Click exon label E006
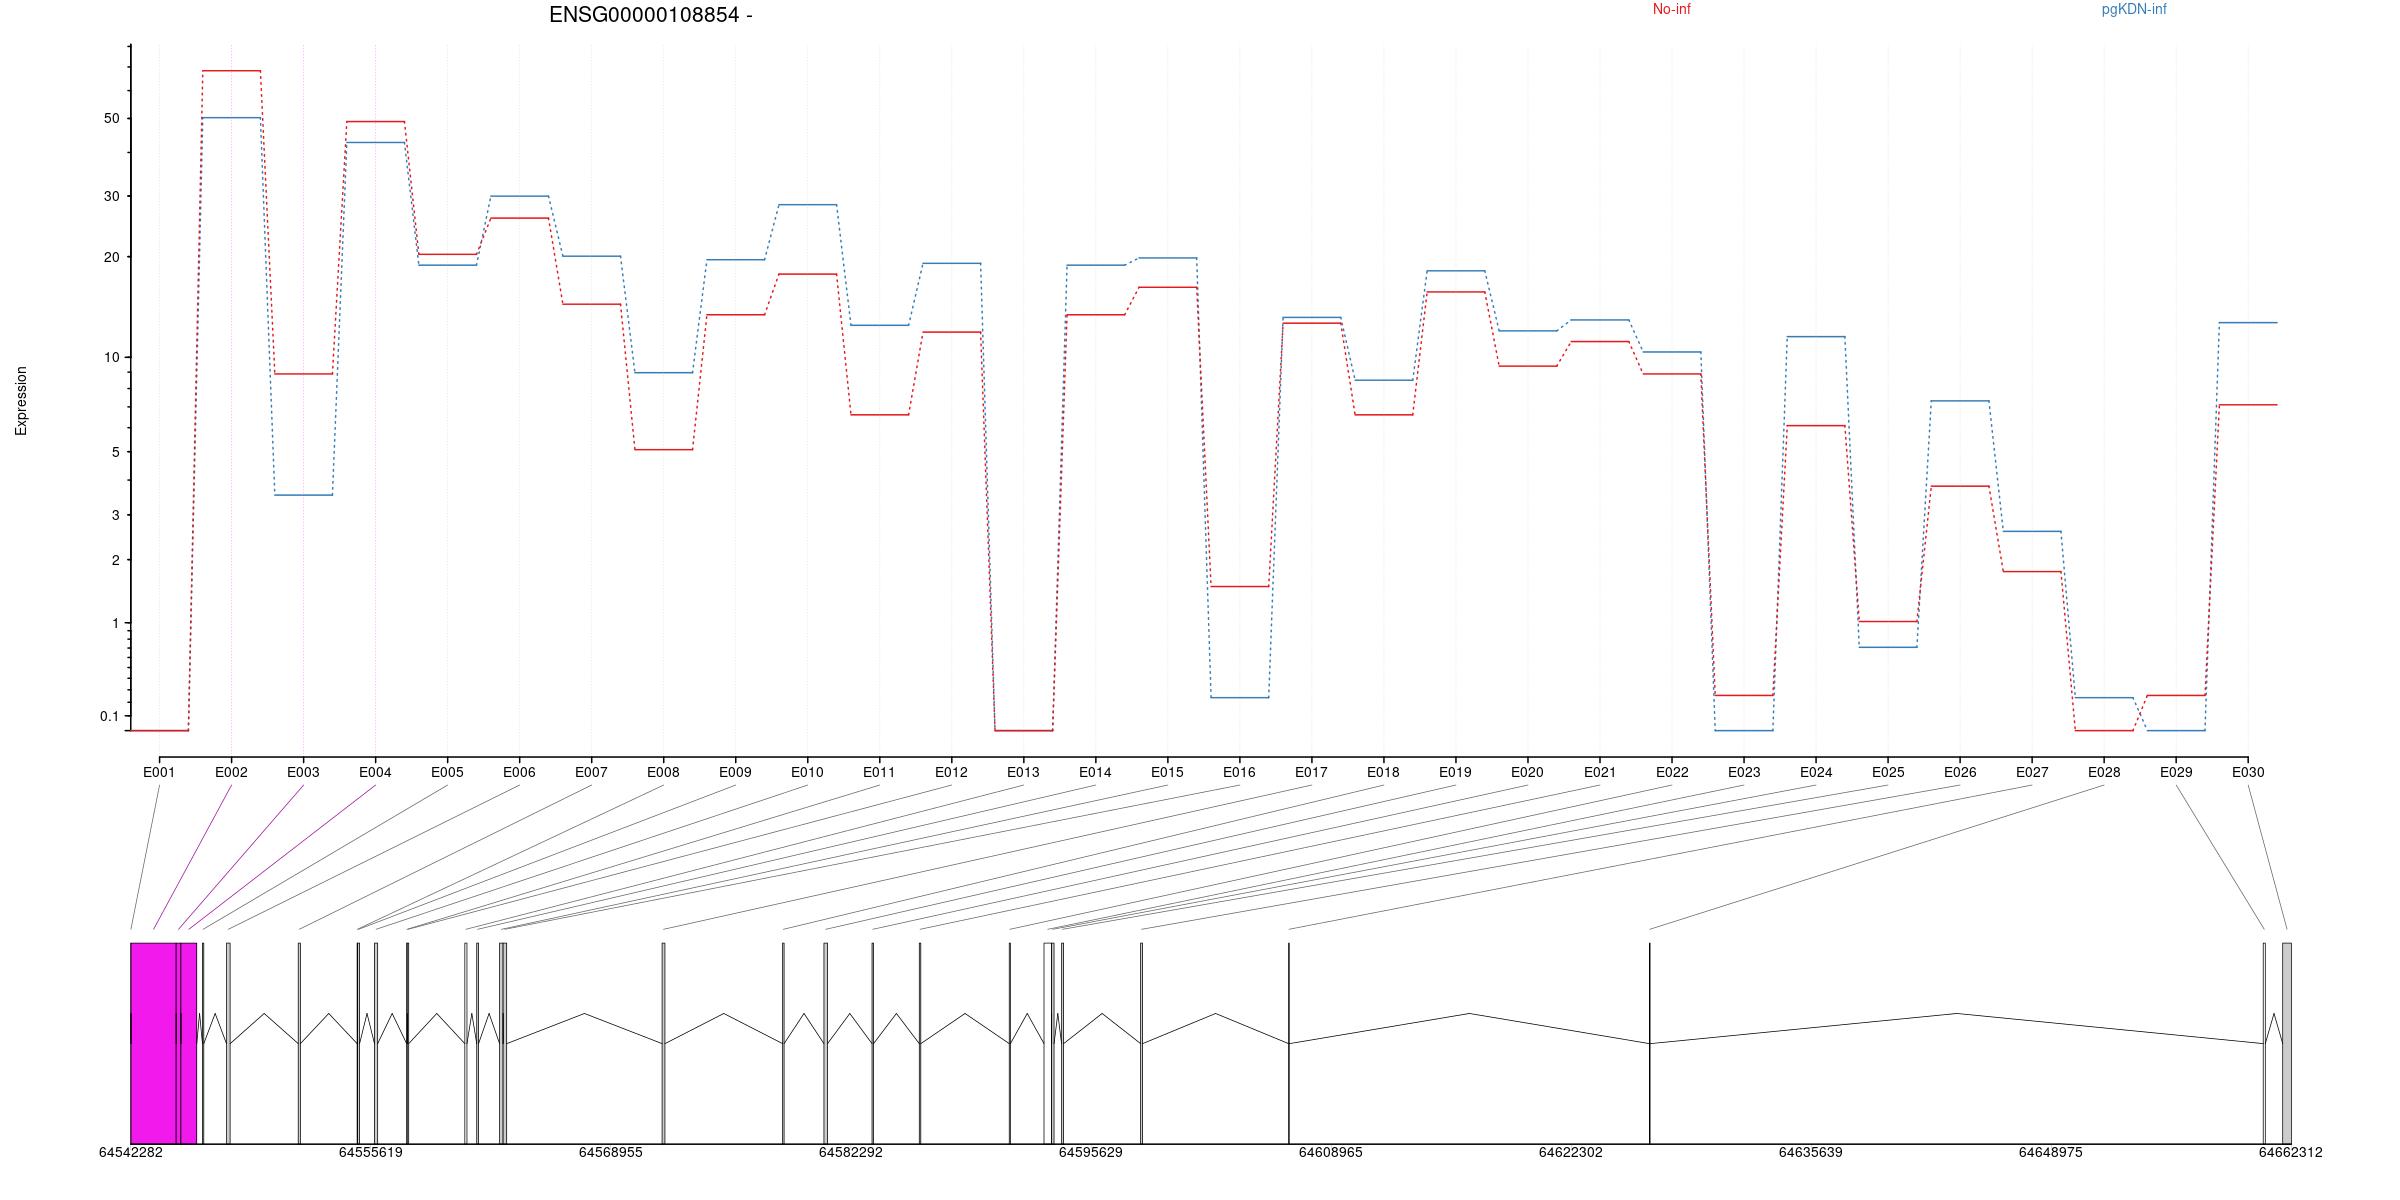This screenshot has height=1200, width=2400. (519, 772)
